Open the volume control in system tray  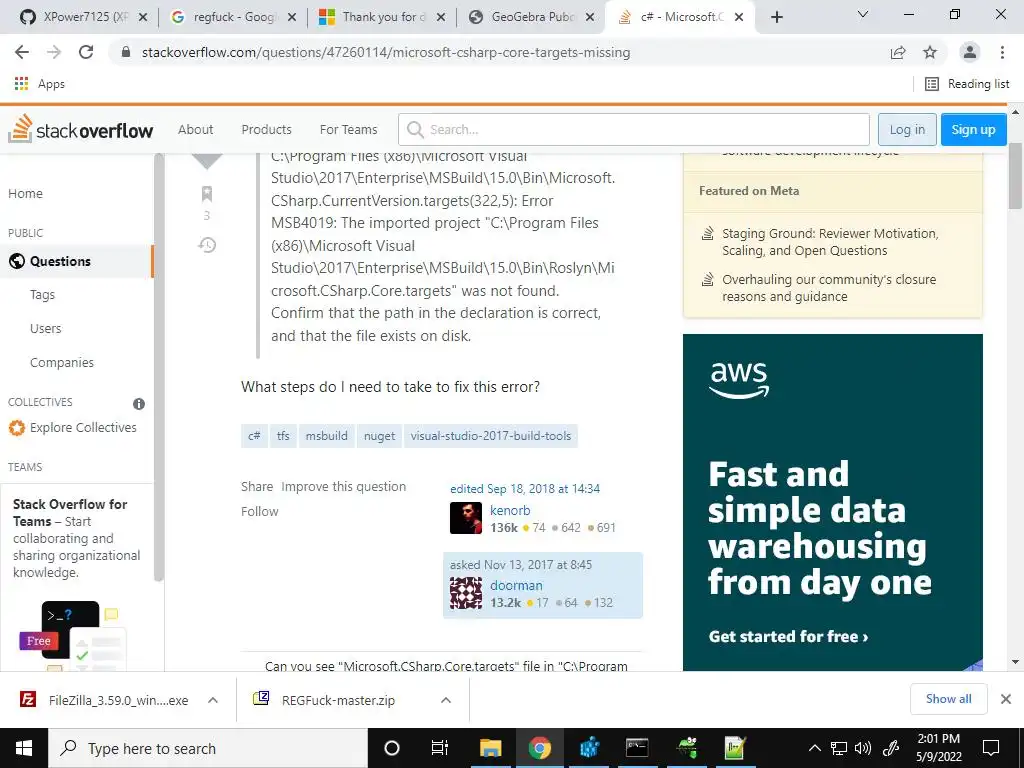pos(863,748)
